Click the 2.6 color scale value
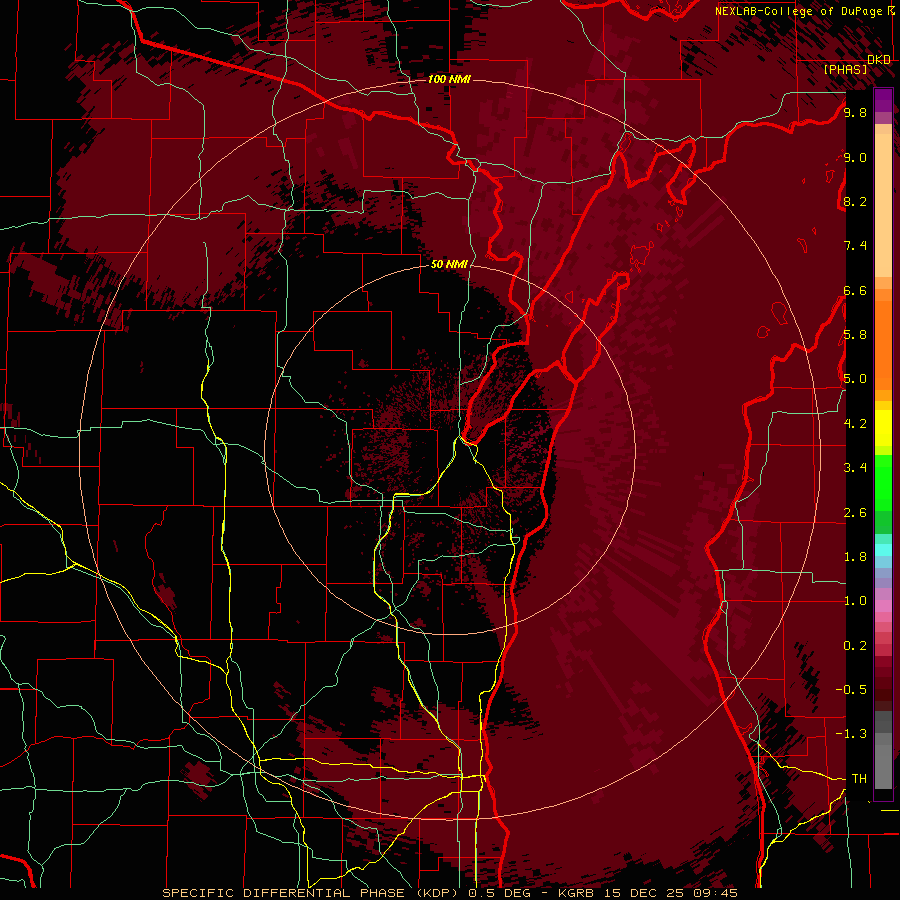Image resolution: width=900 pixels, height=900 pixels. pyautogui.click(x=855, y=513)
